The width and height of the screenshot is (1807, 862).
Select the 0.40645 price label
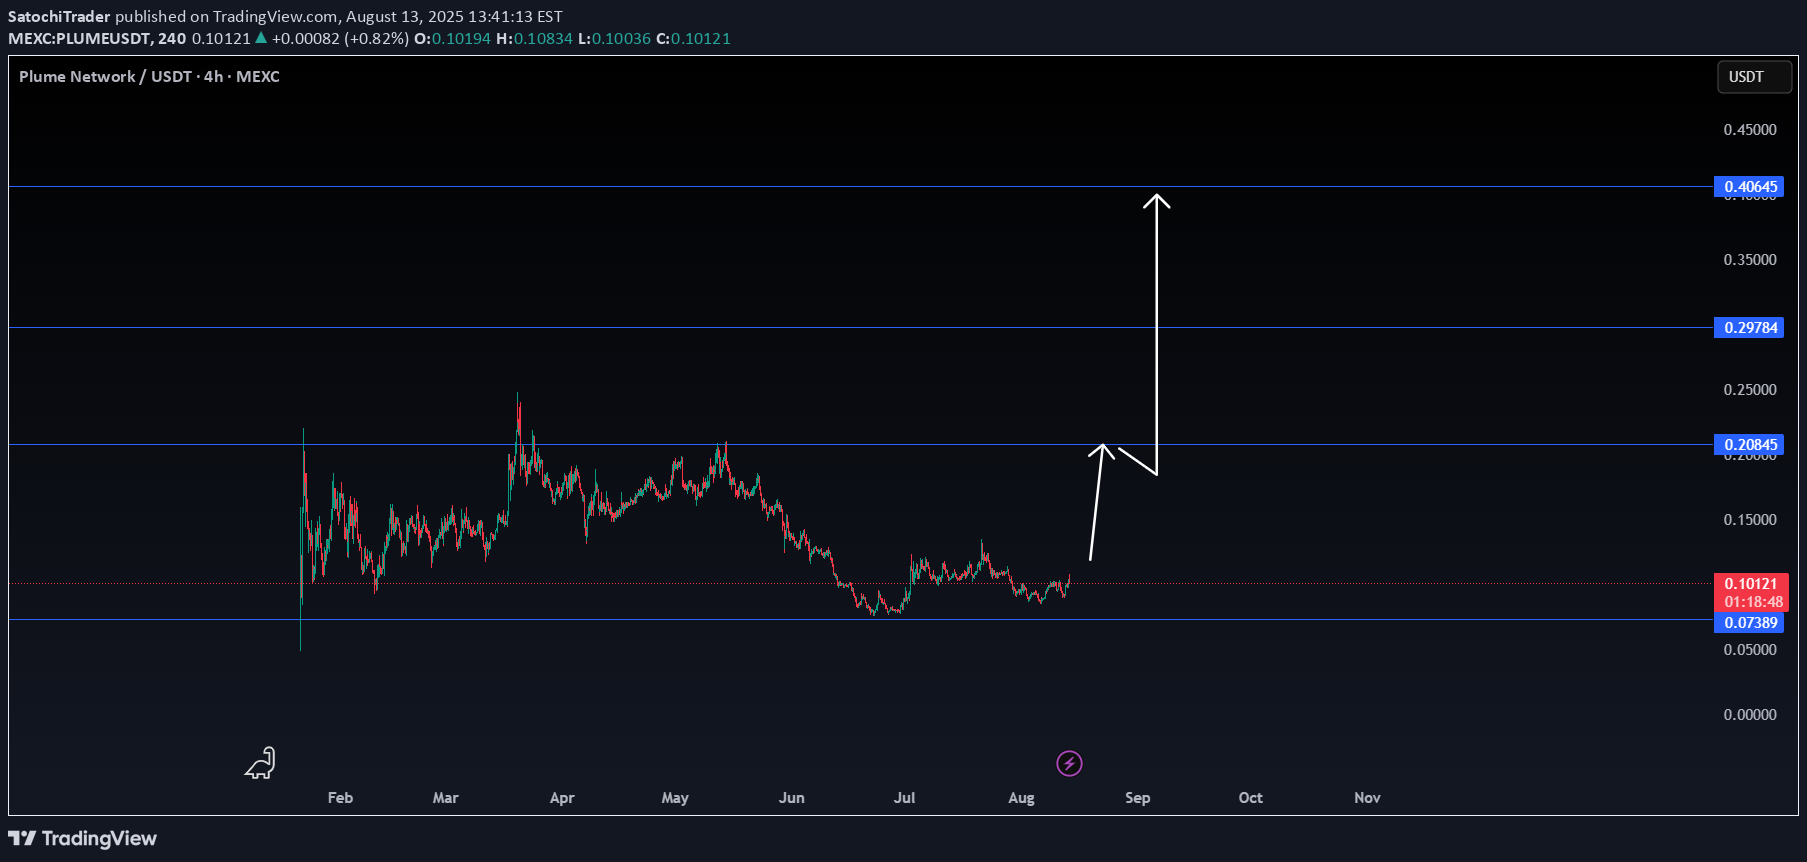tap(1749, 187)
